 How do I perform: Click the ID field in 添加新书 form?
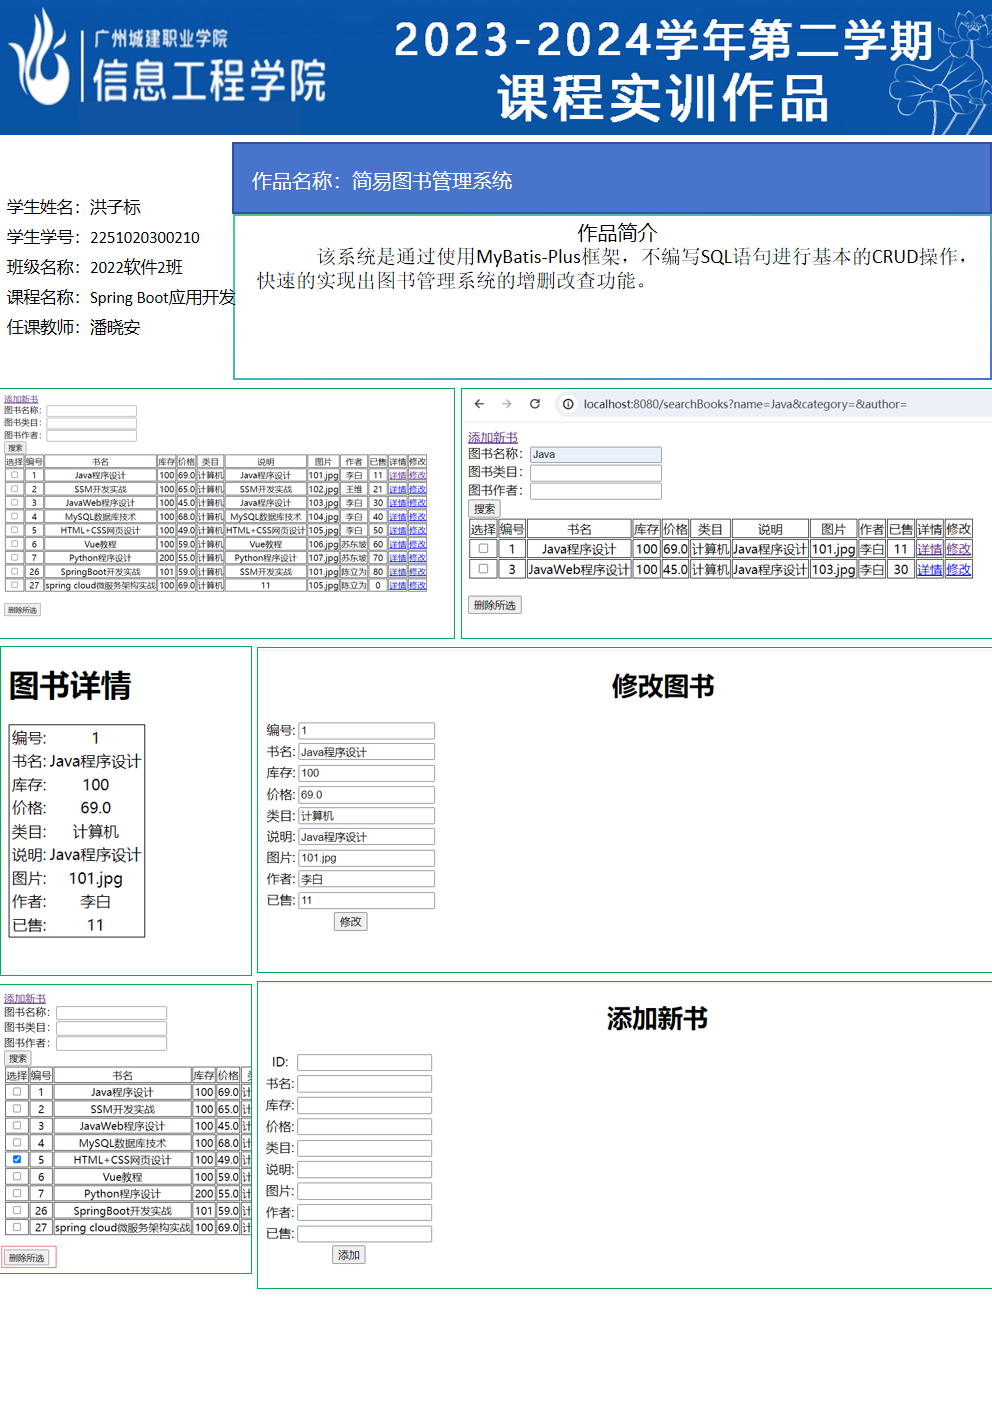364,1062
